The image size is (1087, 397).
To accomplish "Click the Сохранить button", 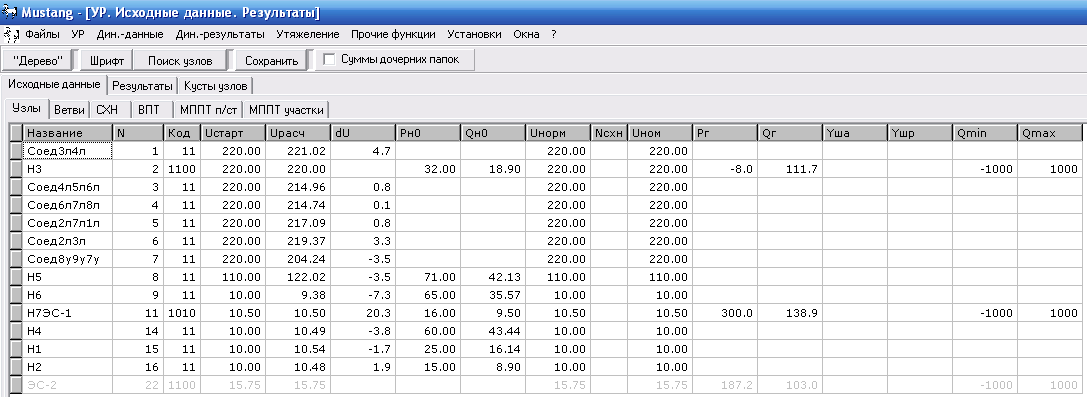I will point(271,60).
